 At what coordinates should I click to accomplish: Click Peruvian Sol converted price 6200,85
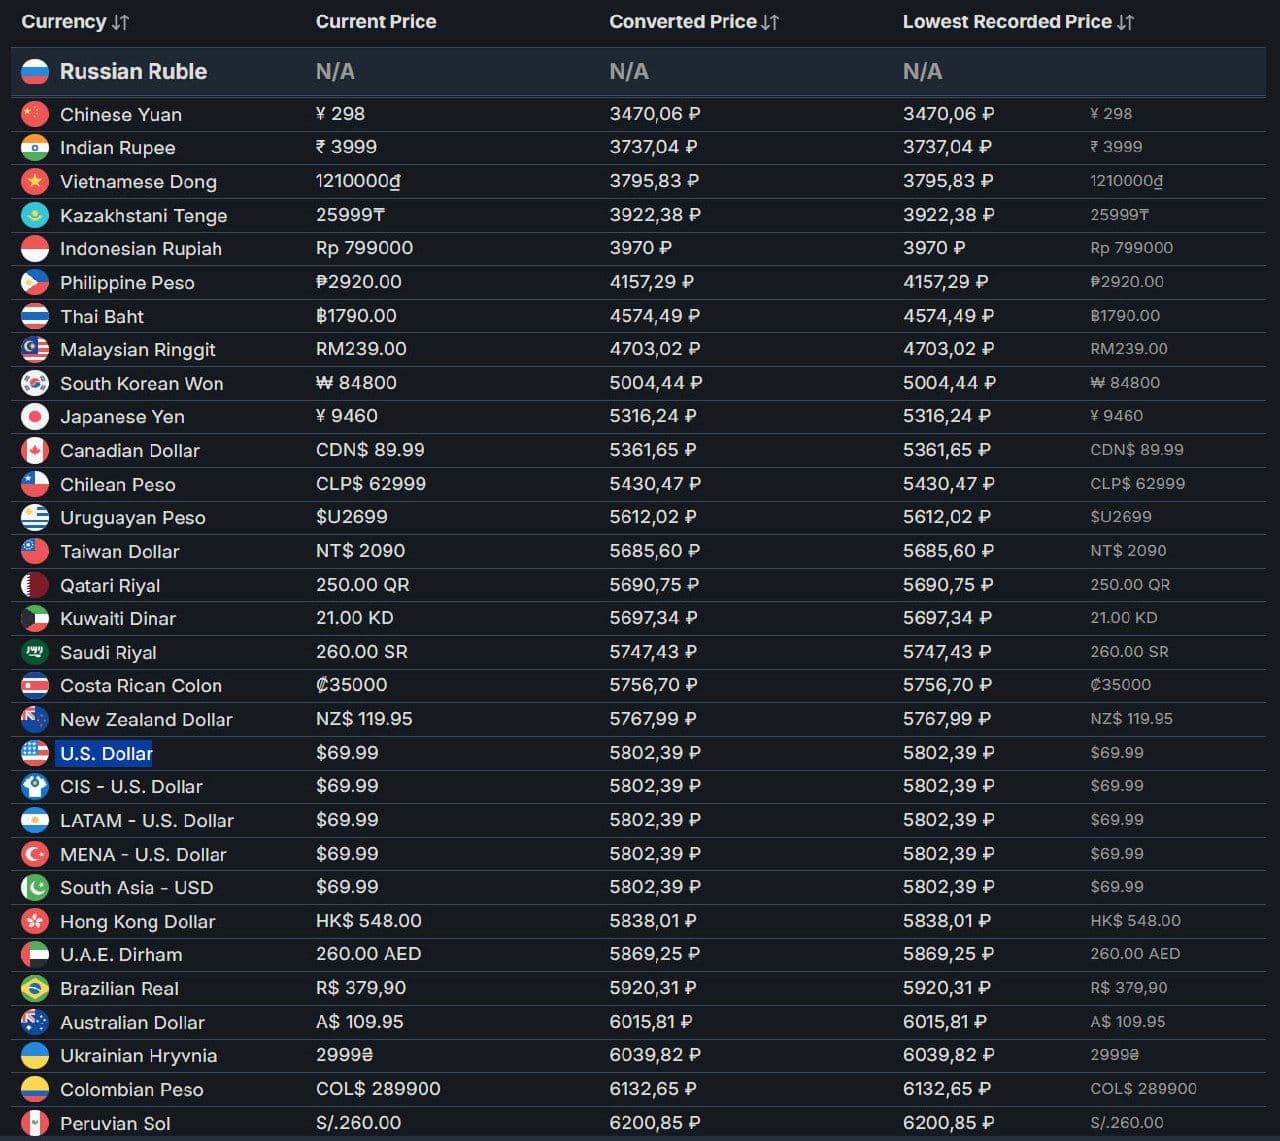tap(655, 1123)
